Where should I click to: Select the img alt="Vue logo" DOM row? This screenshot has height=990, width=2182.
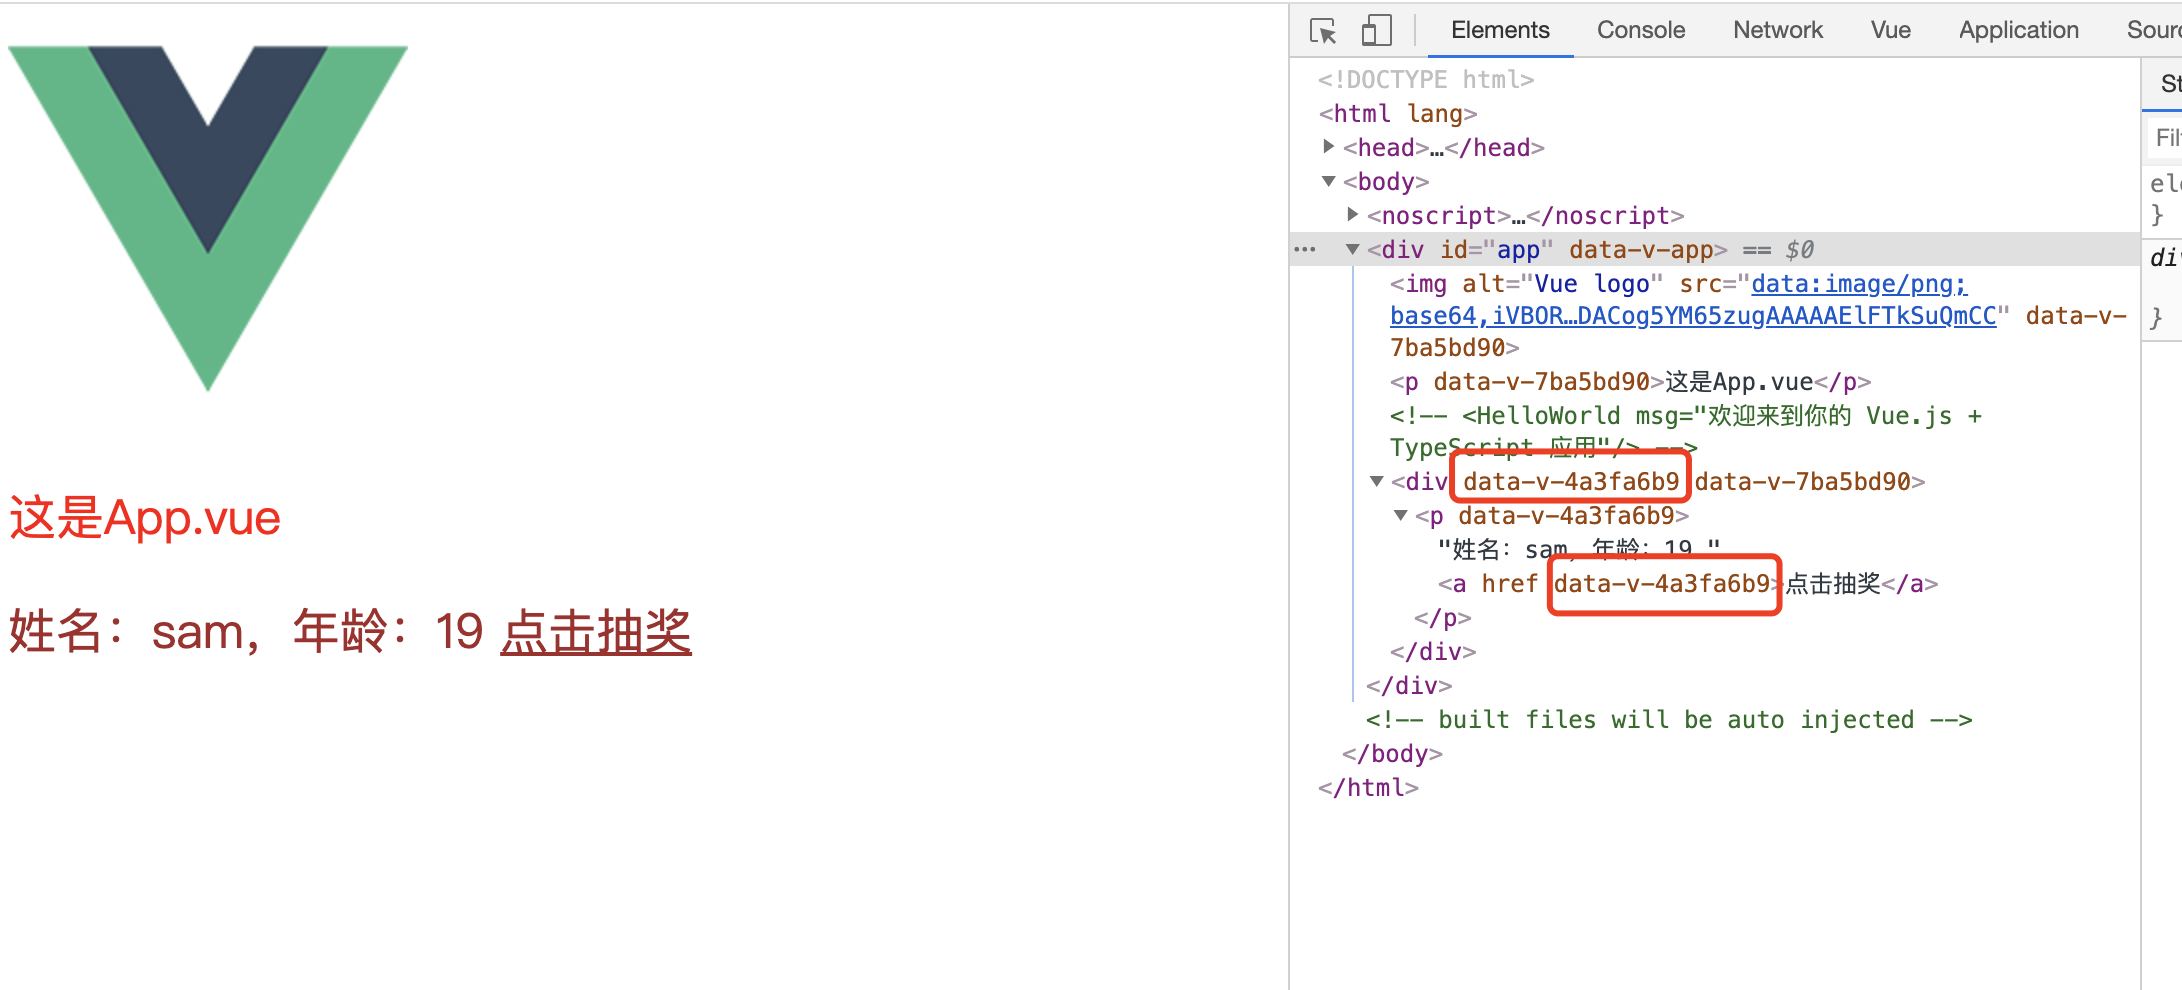click(1758, 315)
